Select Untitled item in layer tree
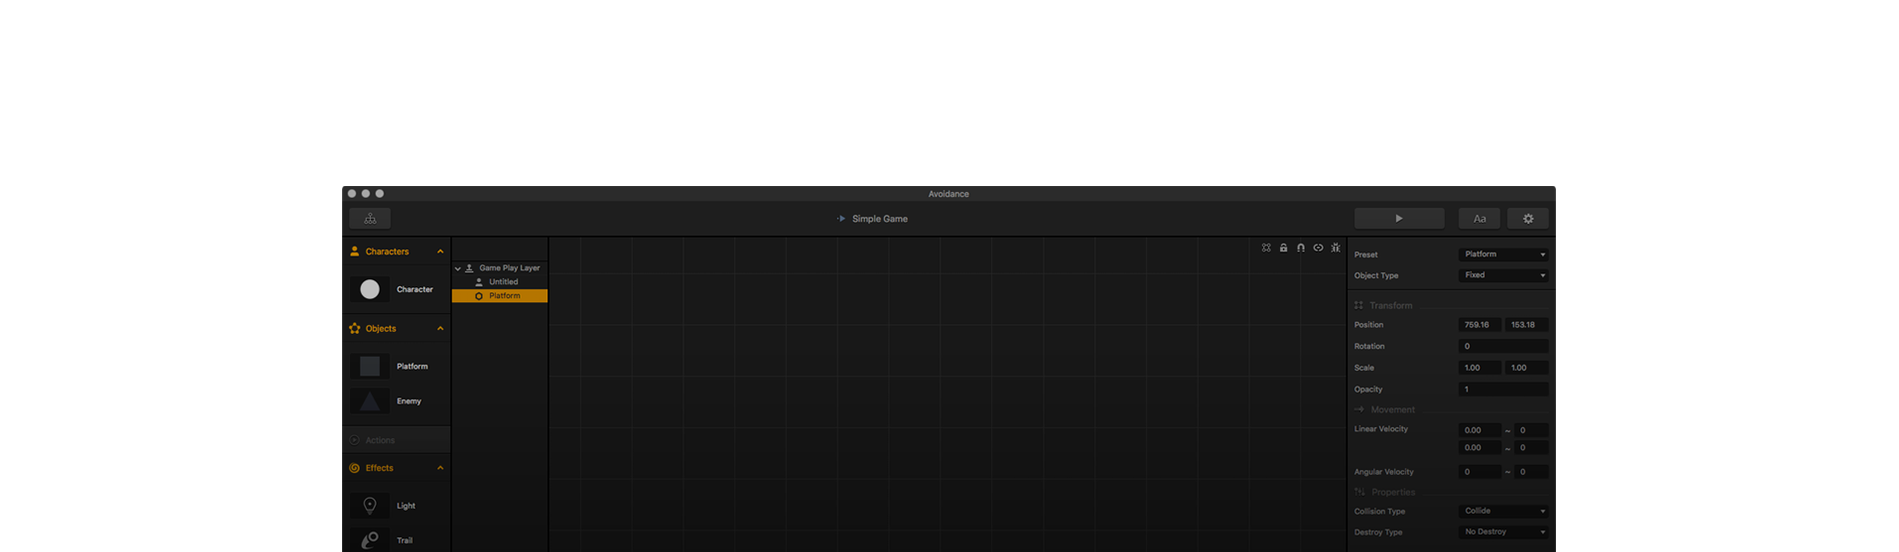1899x552 pixels. (x=503, y=282)
